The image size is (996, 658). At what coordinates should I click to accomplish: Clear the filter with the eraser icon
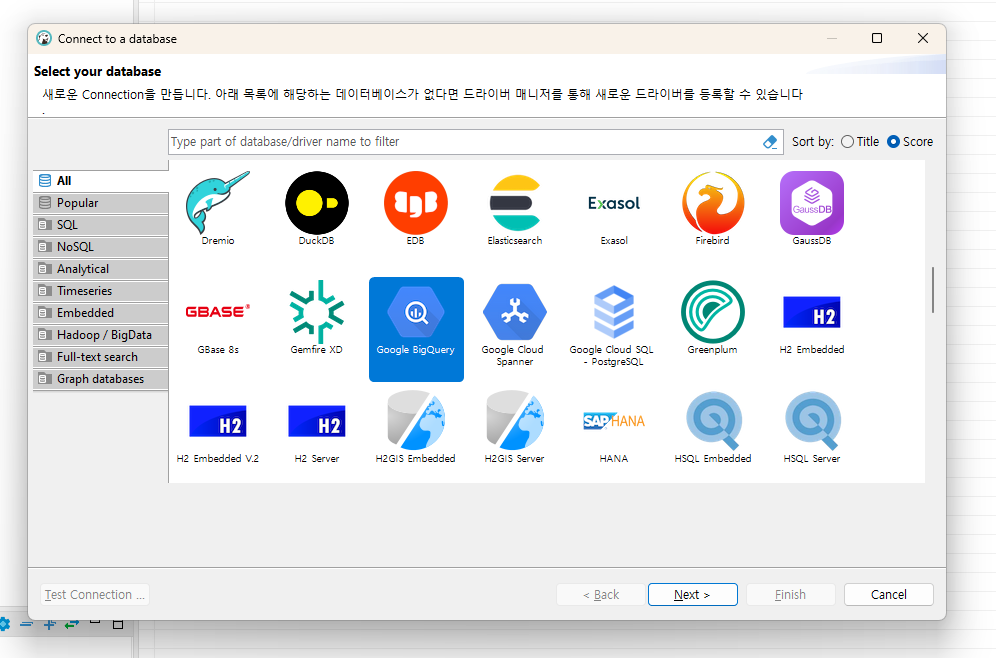pos(770,142)
